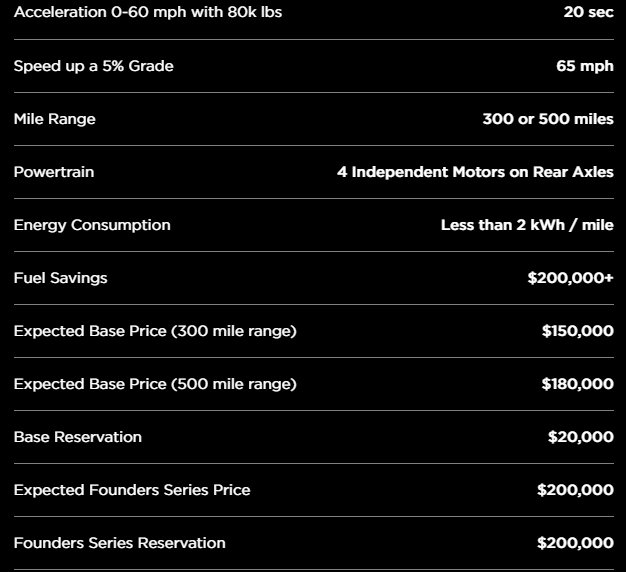
Task: Select the '20 sec' acceleration value
Action: [588, 12]
